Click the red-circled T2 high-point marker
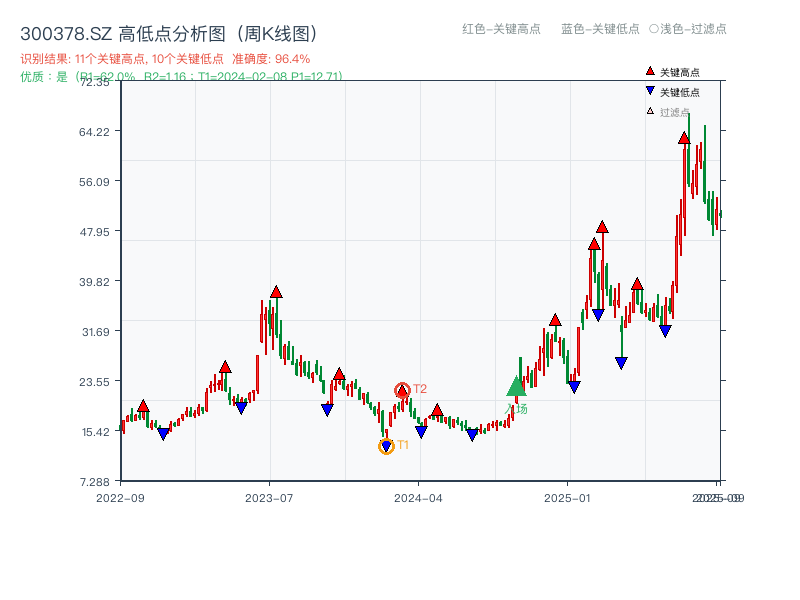The height and width of the screenshot is (600, 800). 402,391
